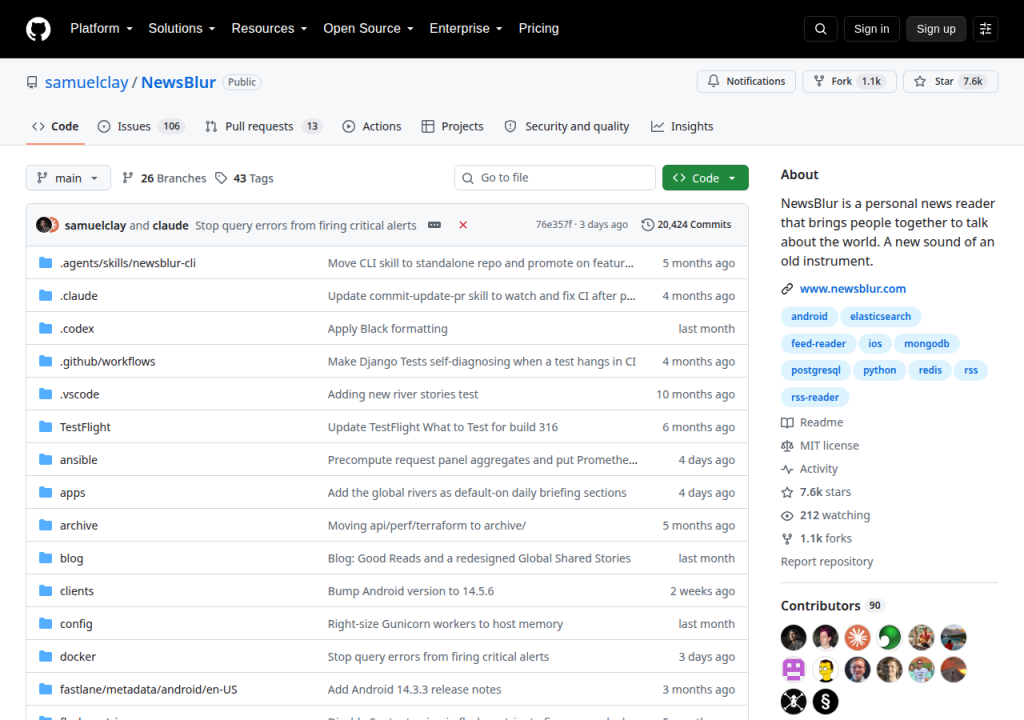Select the Code tab

[x=56, y=126]
